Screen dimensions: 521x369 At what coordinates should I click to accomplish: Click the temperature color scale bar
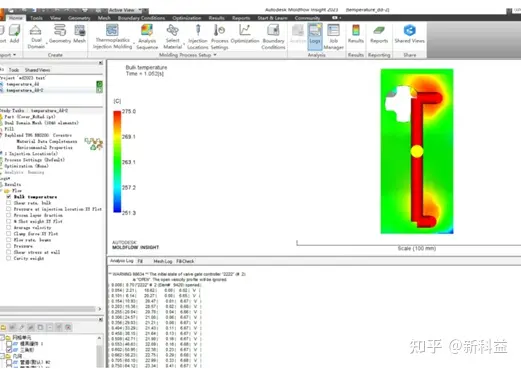click(117, 162)
